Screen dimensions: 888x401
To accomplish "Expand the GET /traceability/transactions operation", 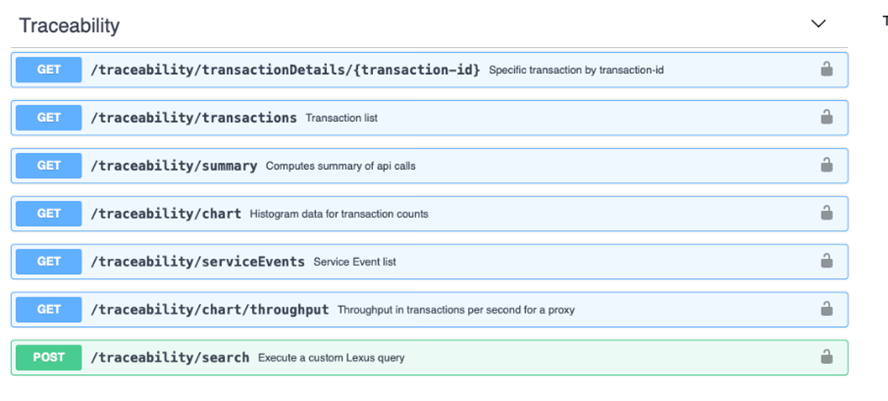I will (x=429, y=118).
